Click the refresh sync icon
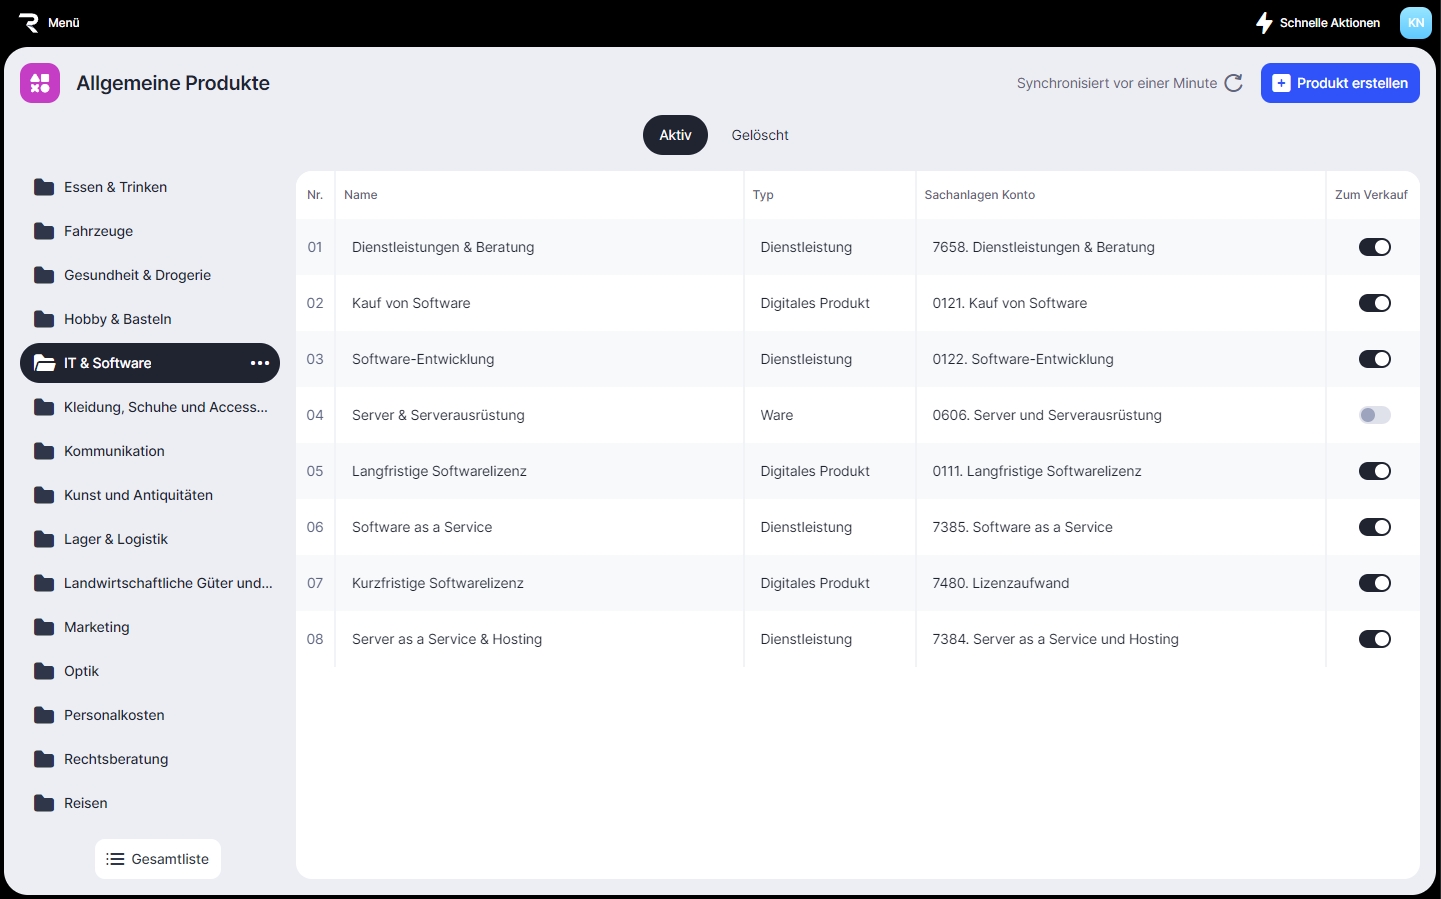The height and width of the screenshot is (899, 1441). point(1234,83)
